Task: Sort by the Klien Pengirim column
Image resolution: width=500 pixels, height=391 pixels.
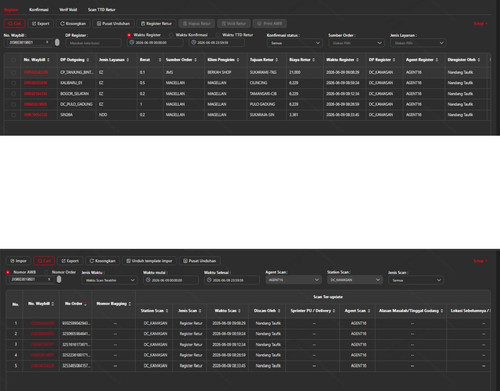Action: pos(238,60)
